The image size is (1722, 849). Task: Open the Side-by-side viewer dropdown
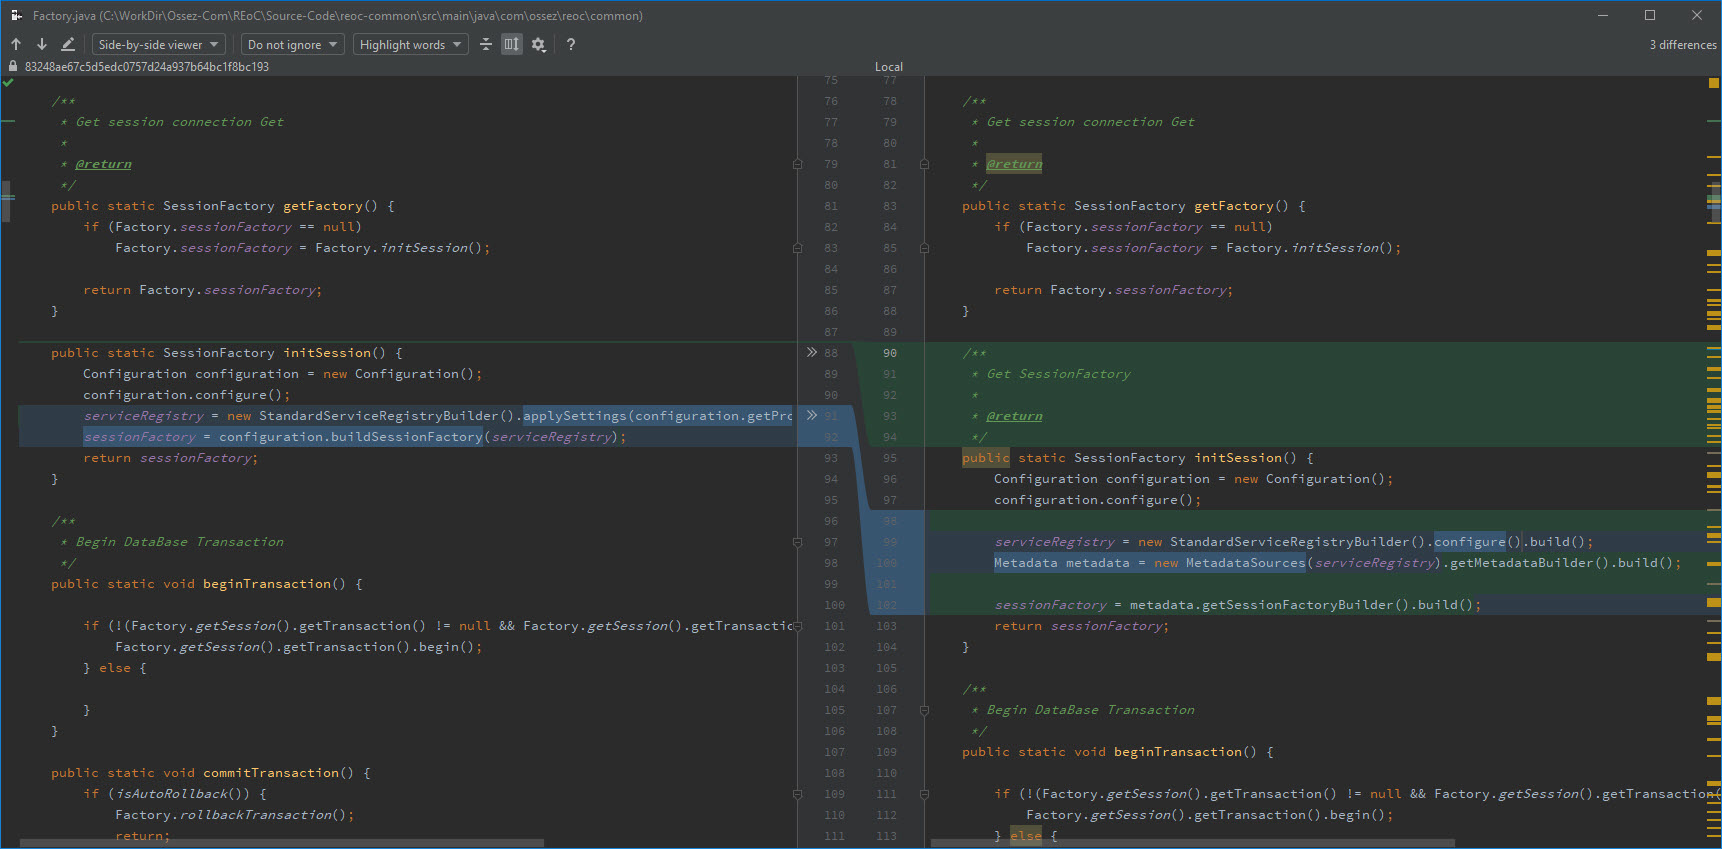pos(158,44)
